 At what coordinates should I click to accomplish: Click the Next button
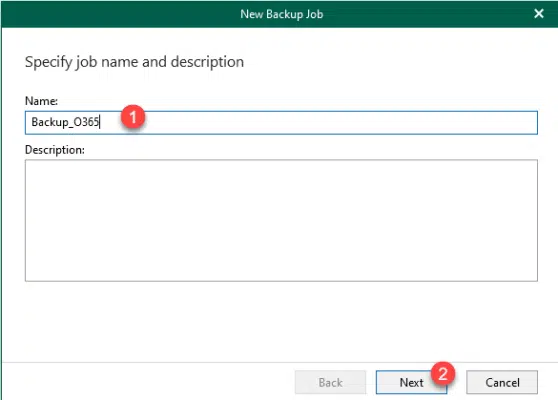(411, 383)
